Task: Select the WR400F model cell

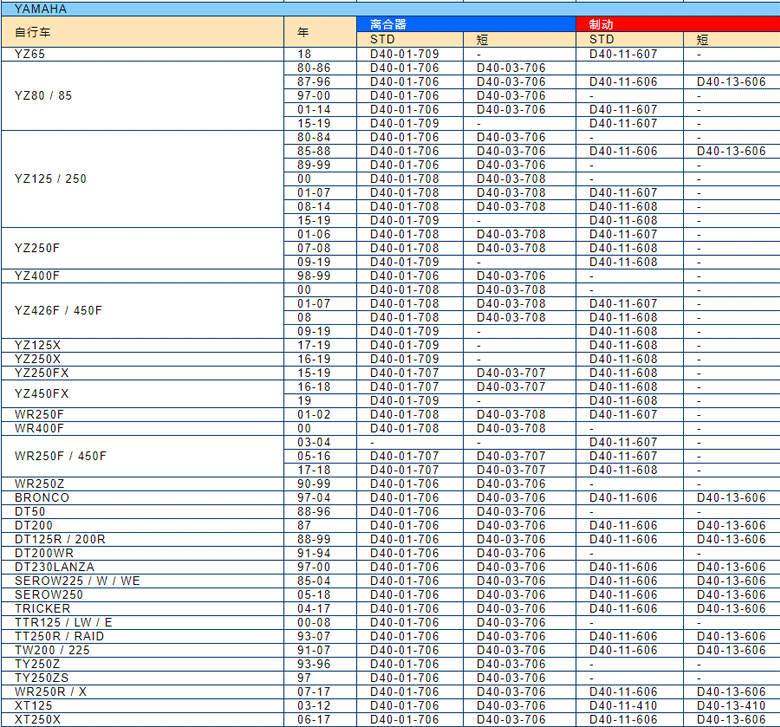Action: 142,429
